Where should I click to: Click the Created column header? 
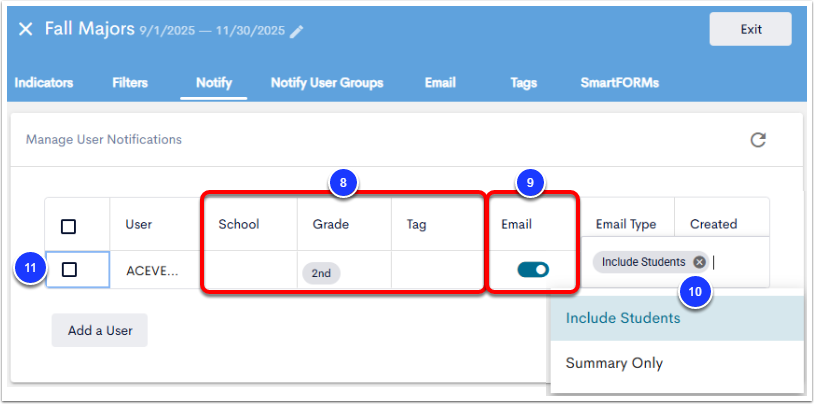point(713,224)
